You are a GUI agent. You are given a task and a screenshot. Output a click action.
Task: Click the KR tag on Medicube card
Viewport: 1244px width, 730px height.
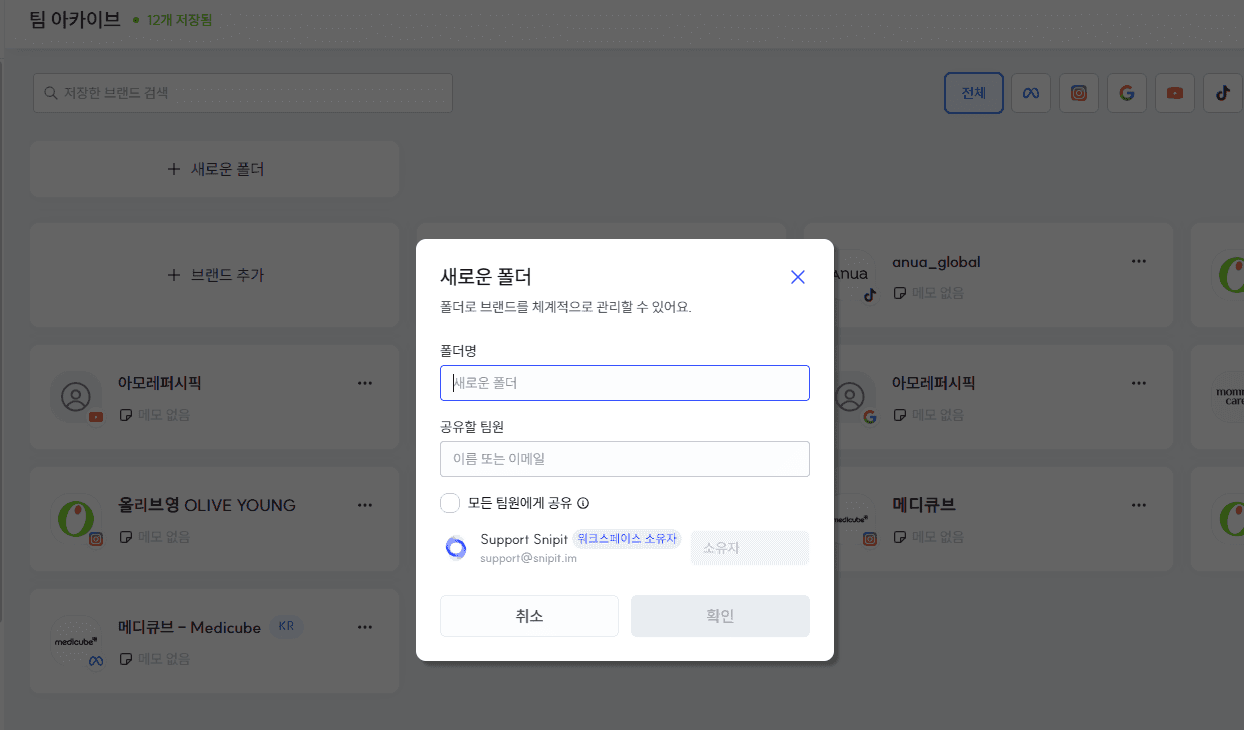[286, 627]
